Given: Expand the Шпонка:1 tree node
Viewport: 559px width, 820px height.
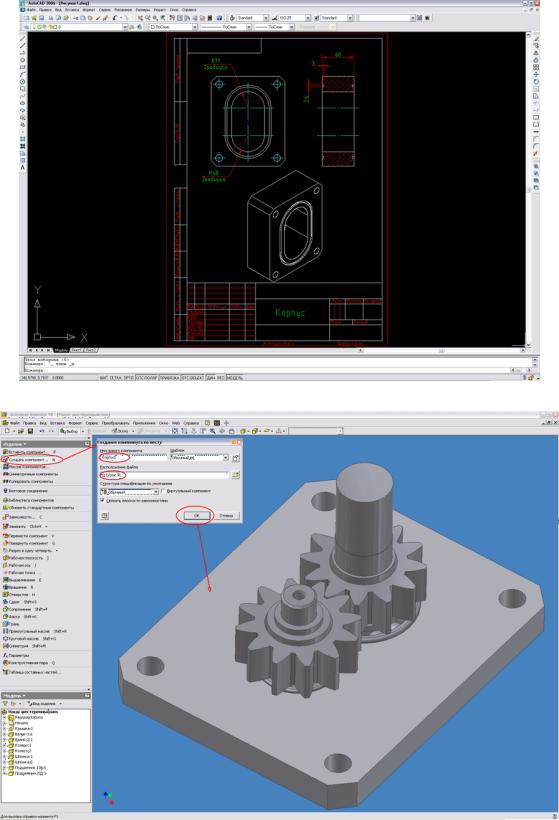Looking at the screenshot, I should pyautogui.click(x=5, y=756).
